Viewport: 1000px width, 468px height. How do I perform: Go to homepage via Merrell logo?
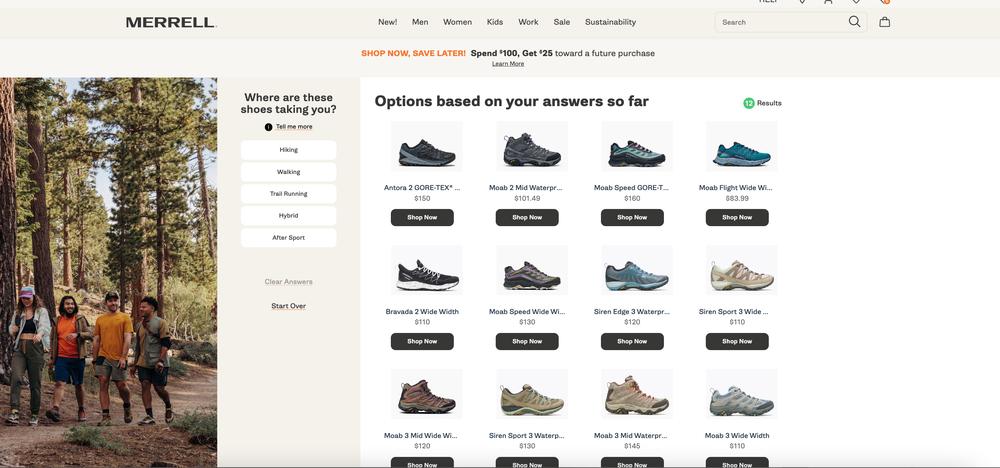coord(171,22)
